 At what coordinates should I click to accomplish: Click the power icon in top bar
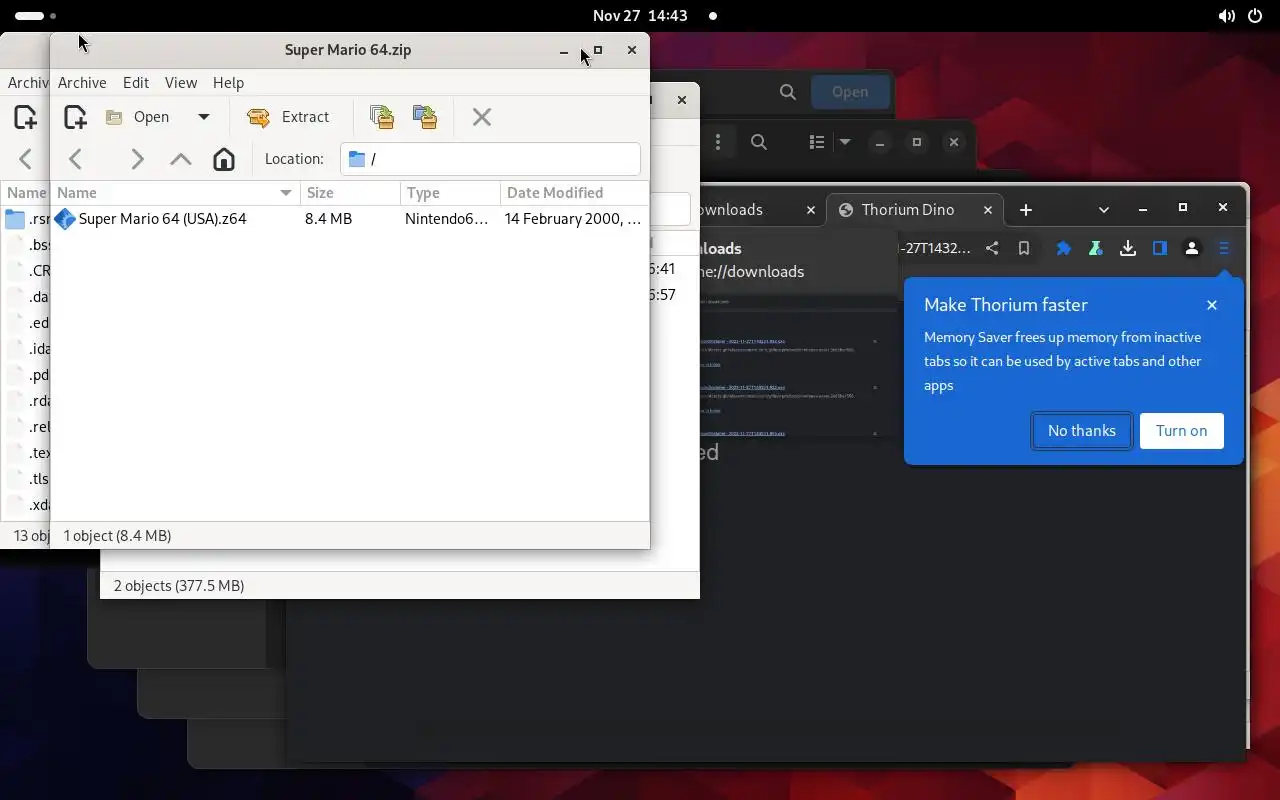pos(1255,16)
